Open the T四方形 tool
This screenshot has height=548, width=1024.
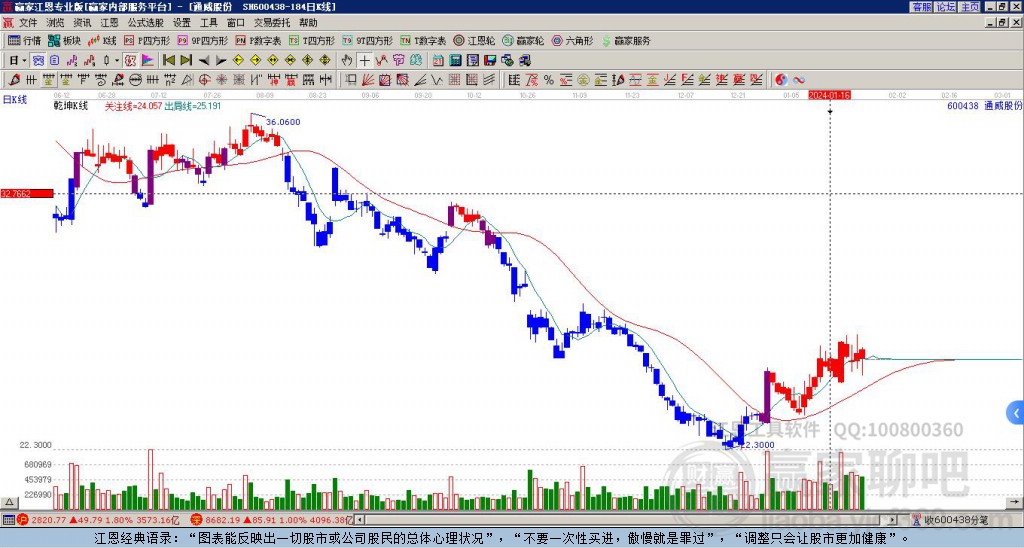312,40
